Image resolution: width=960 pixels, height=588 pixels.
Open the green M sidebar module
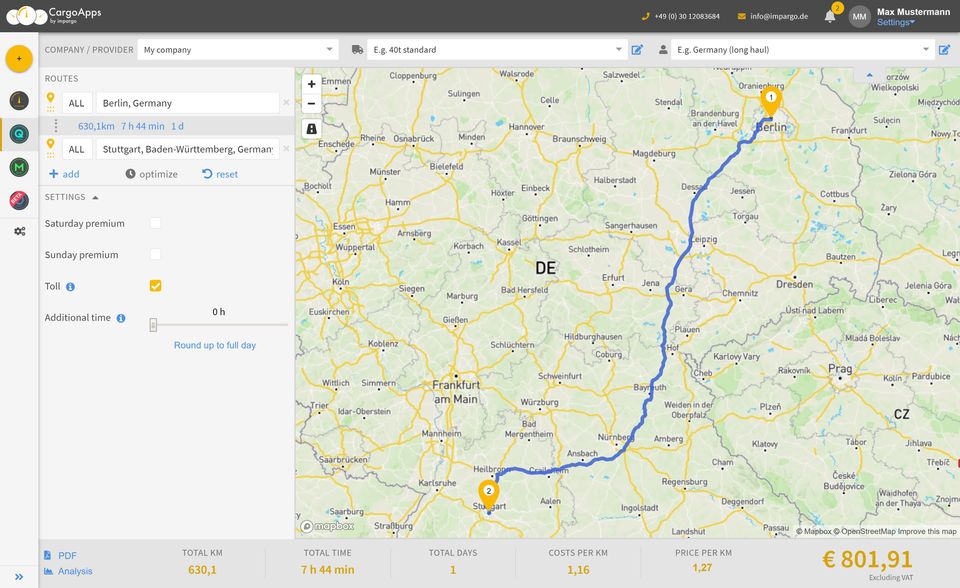[19, 167]
